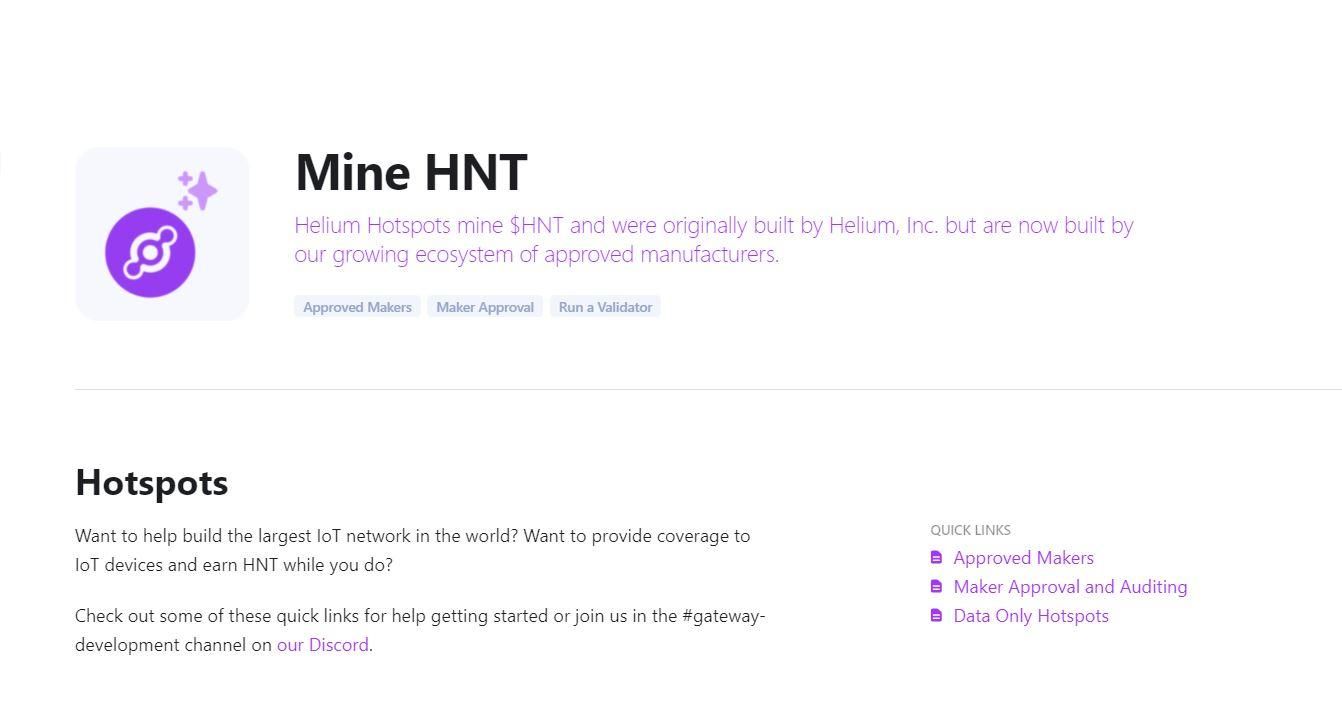Click the QUICK LINKS label
Screen dimensions: 1342x709
coord(970,530)
